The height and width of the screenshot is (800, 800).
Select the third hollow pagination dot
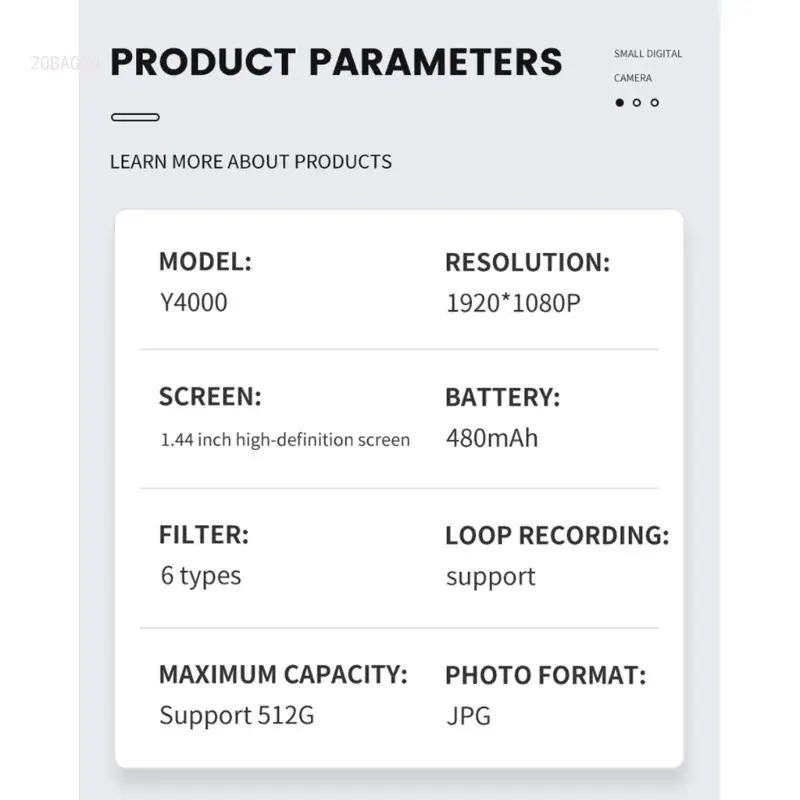coord(655,103)
